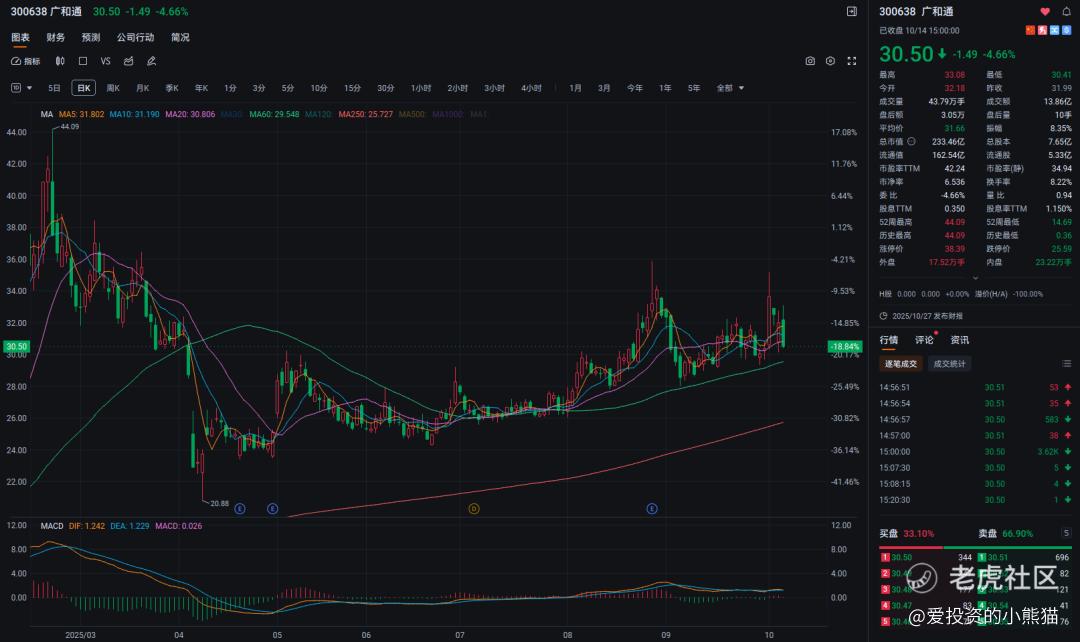1080x642 pixels.
Task: Click the blue connect badge icon
Action: (x=1055, y=30)
